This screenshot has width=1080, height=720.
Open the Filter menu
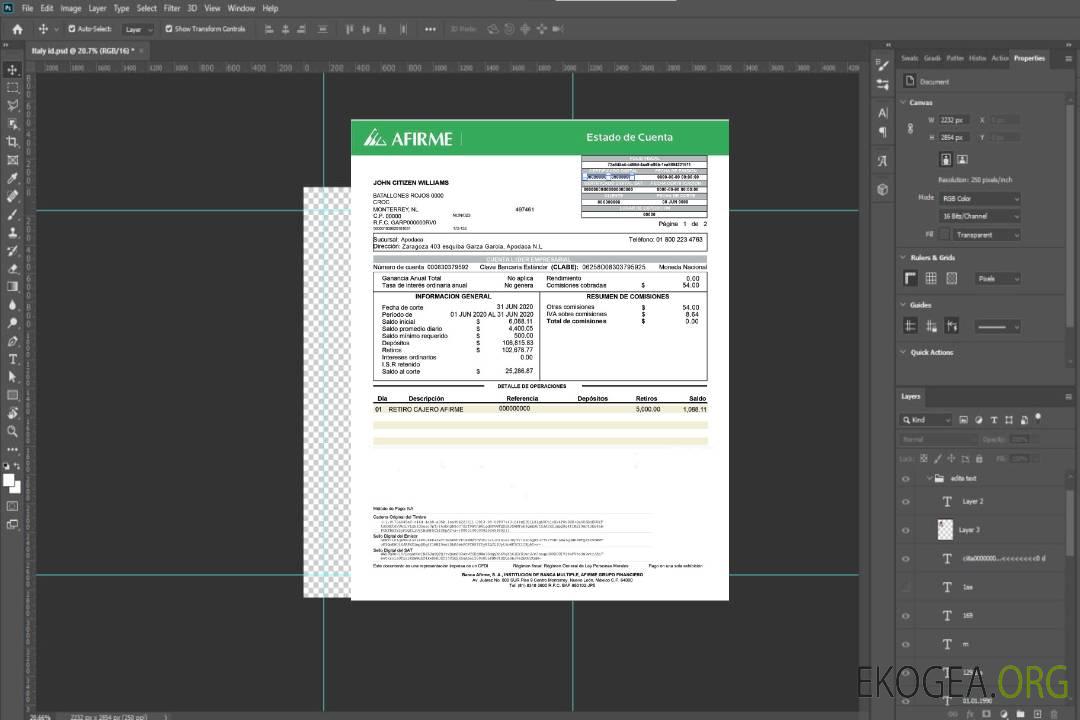pos(172,8)
